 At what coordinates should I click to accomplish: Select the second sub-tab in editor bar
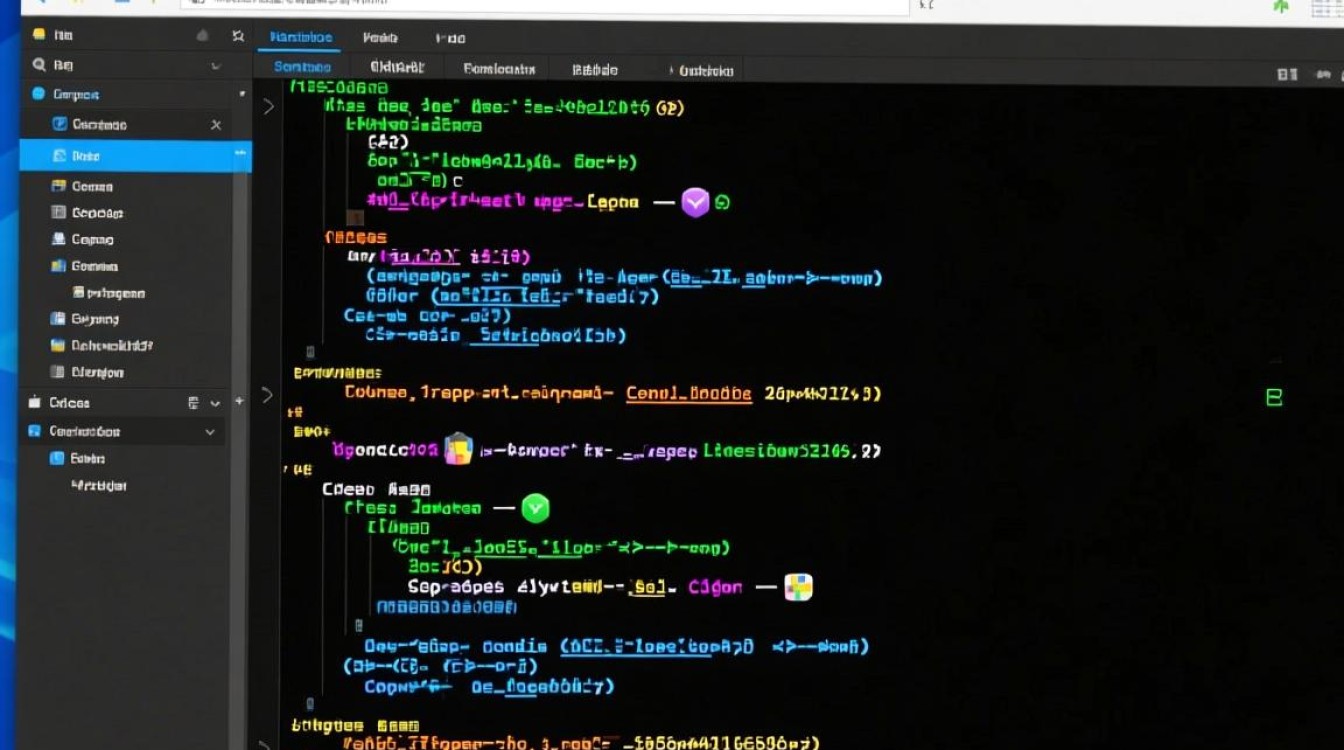pos(397,68)
